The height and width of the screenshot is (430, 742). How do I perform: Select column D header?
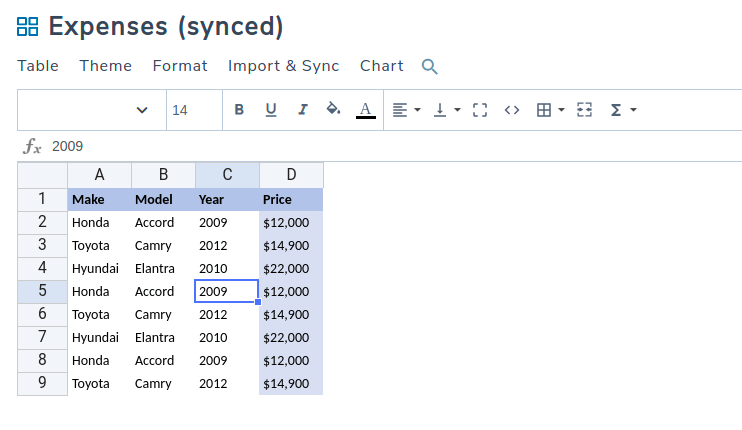pos(291,175)
